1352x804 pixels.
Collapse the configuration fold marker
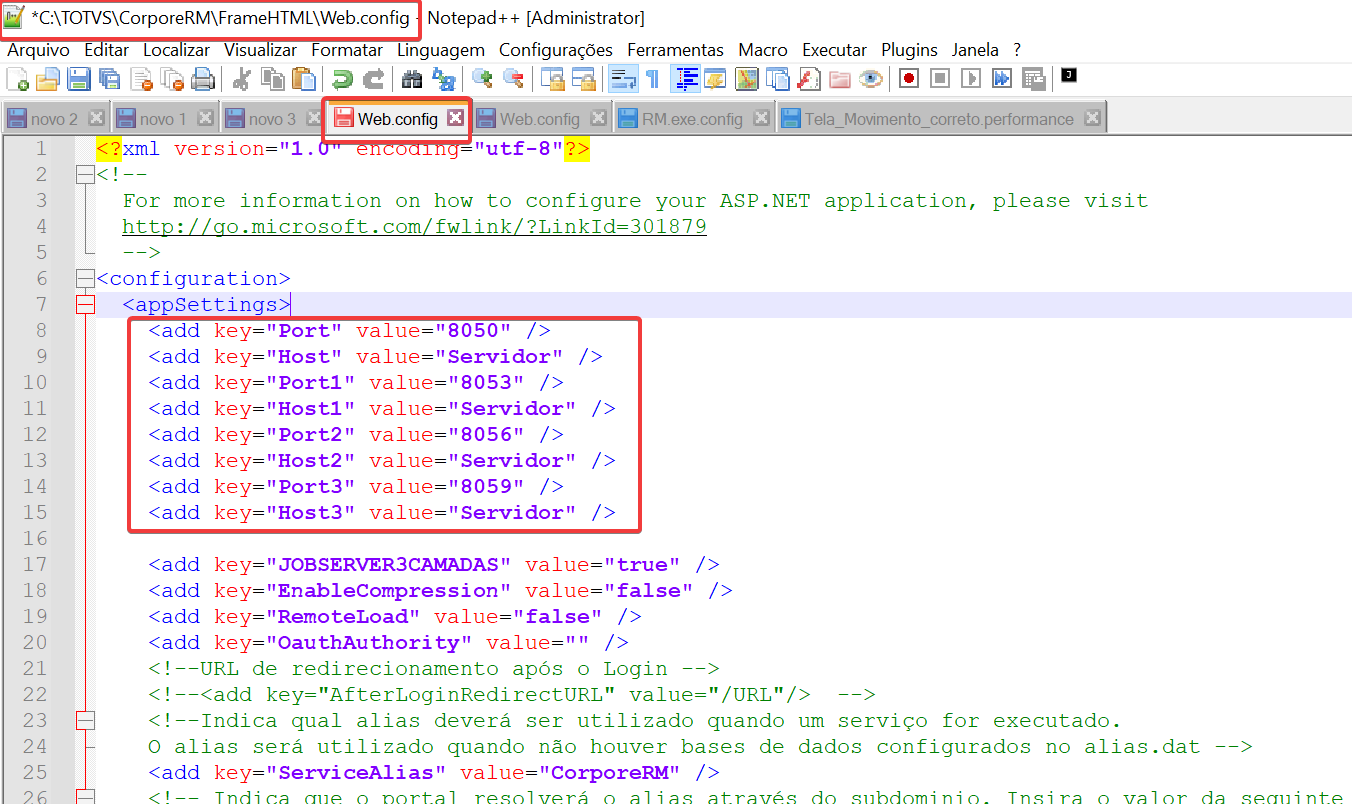click(85, 279)
